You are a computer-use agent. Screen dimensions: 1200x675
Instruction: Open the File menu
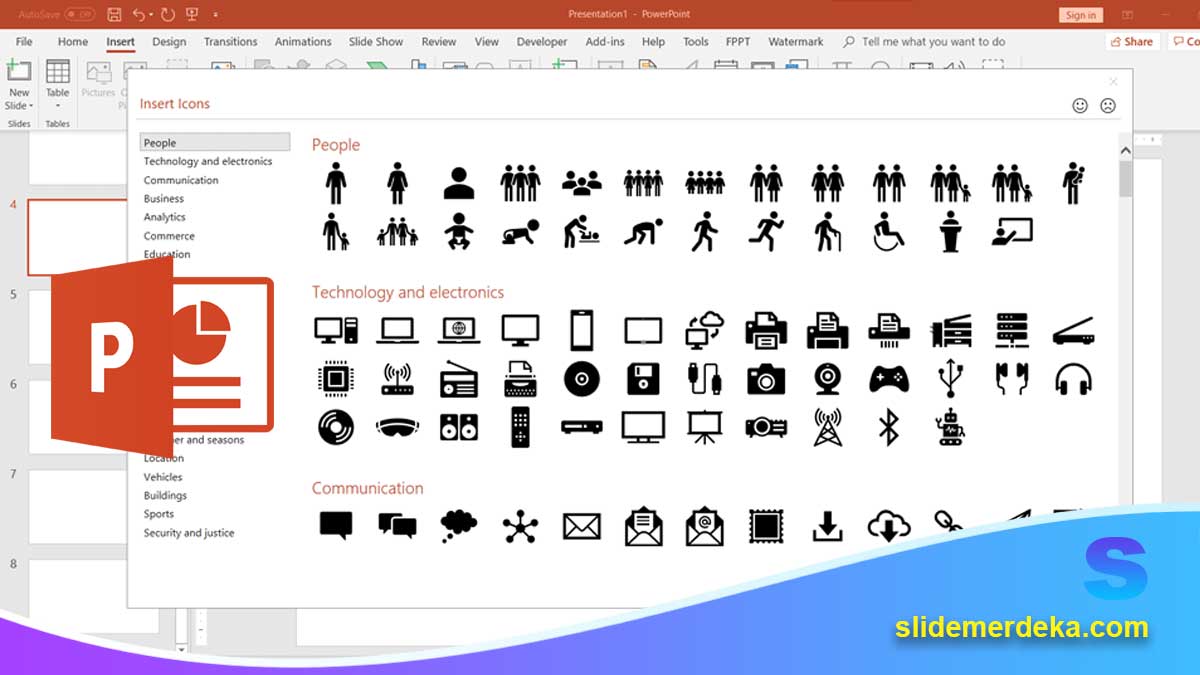pos(24,42)
